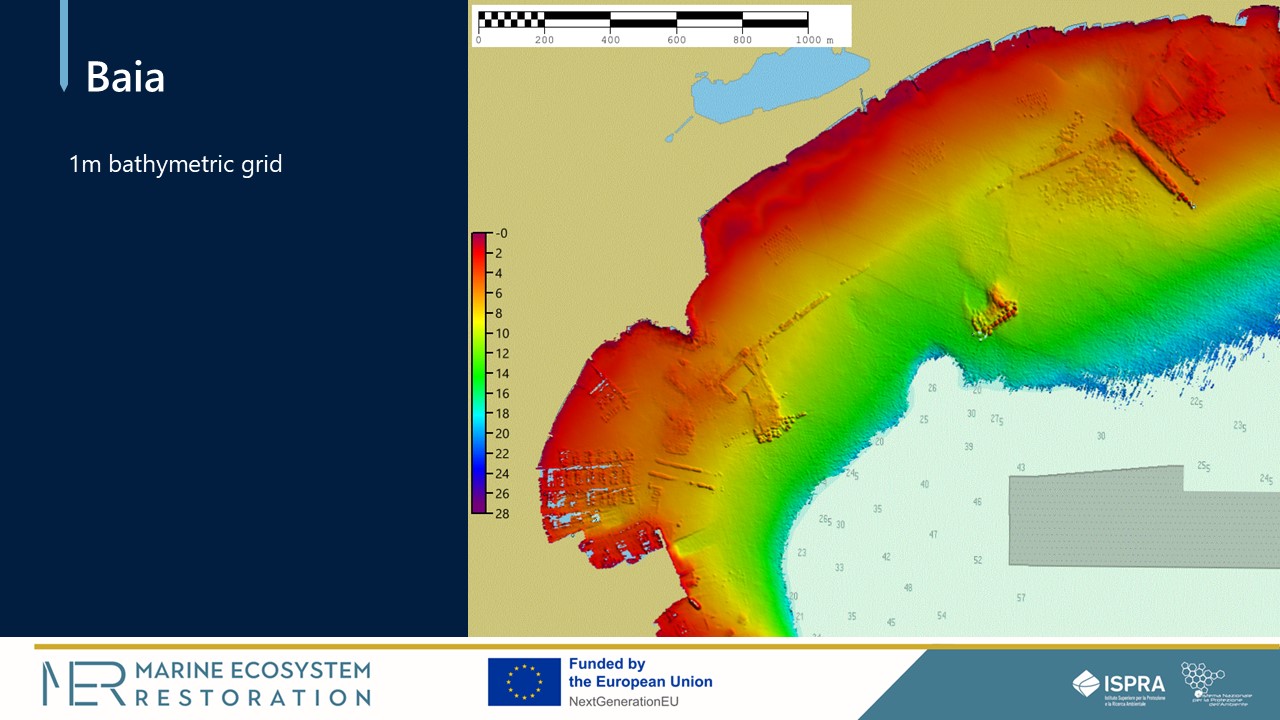Click the MER Marine Ecosystem Restoration logo
This screenshot has height=720, width=1280.
coord(206,683)
